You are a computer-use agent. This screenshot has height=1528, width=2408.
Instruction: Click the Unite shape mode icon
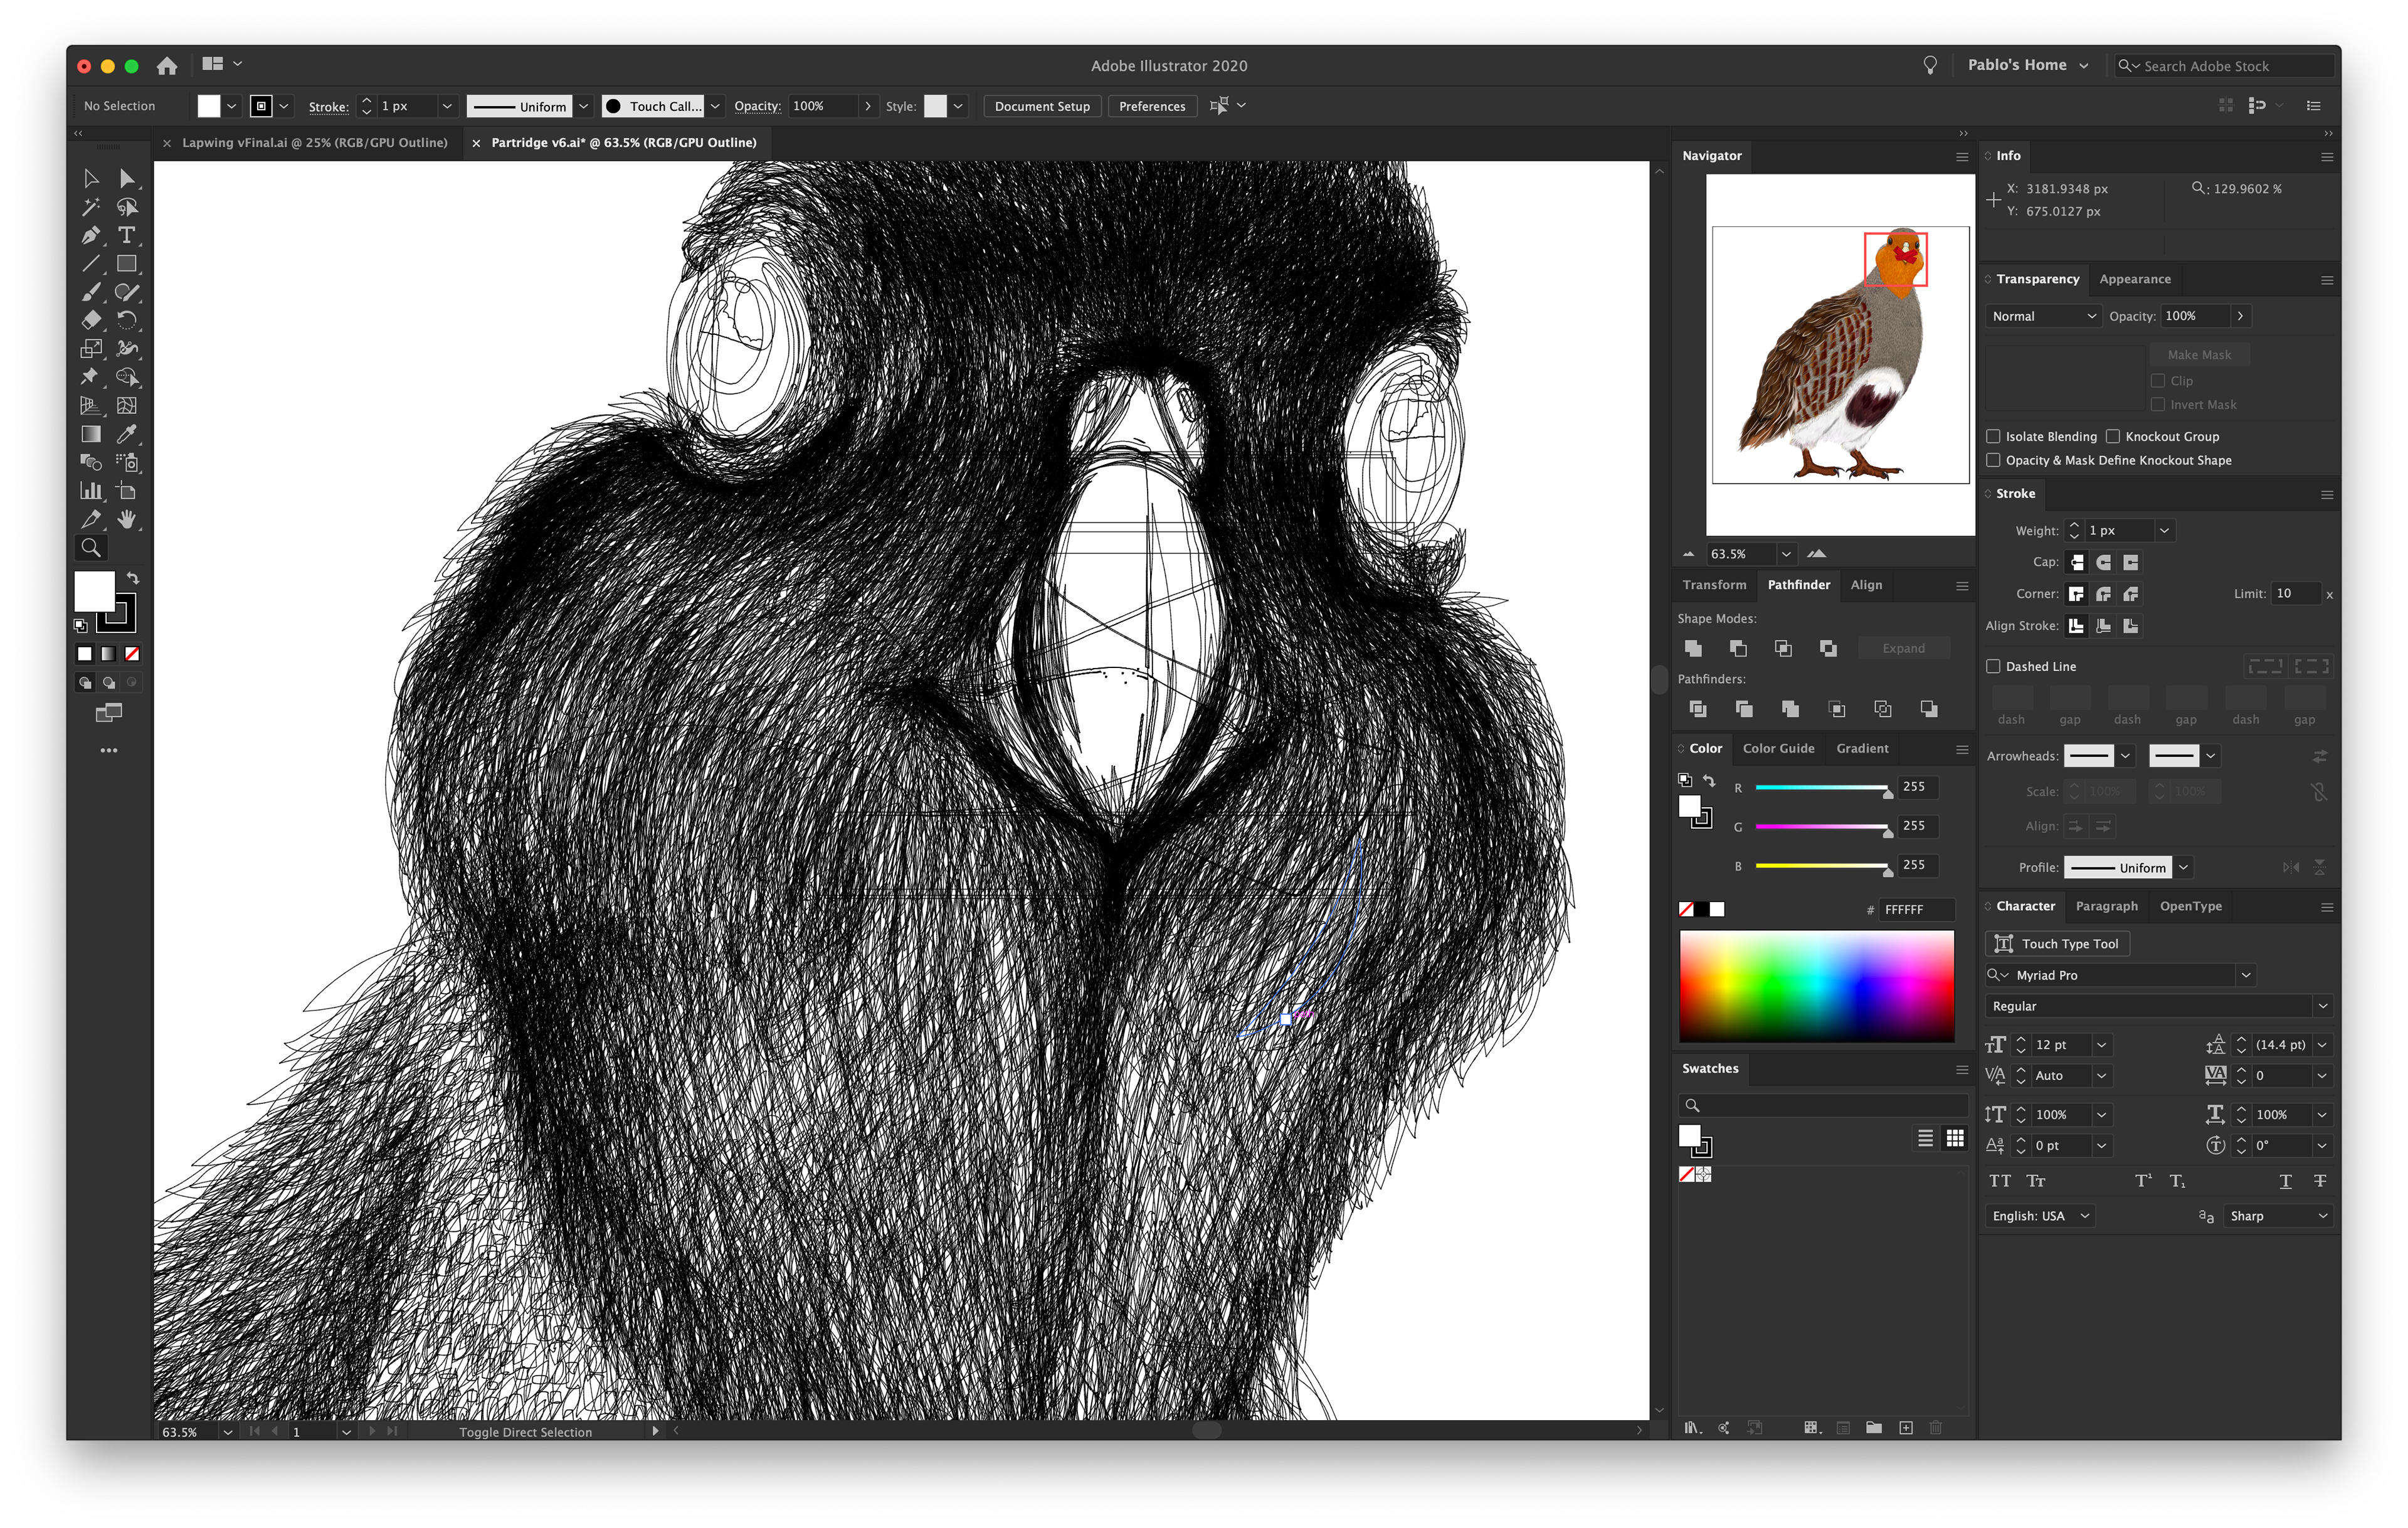tap(1693, 649)
